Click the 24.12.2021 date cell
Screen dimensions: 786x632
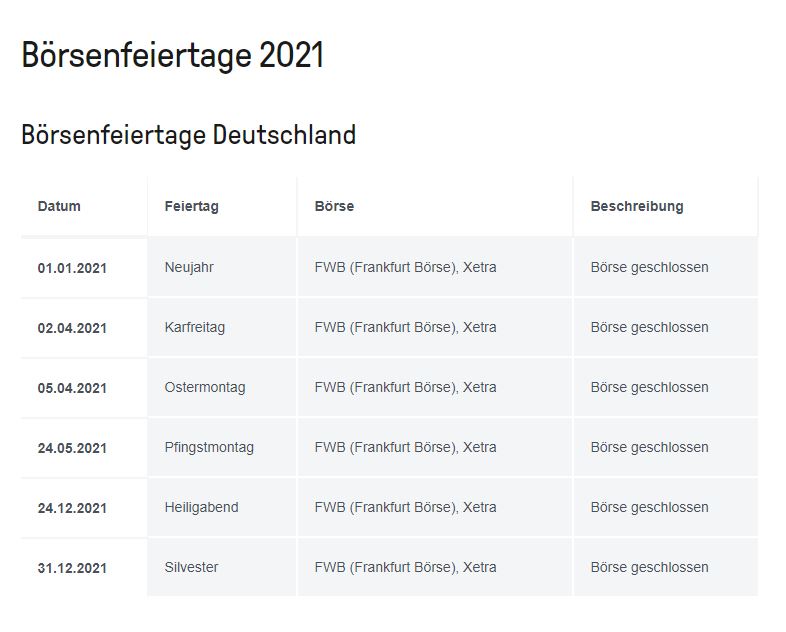click(x=72, y=508)
